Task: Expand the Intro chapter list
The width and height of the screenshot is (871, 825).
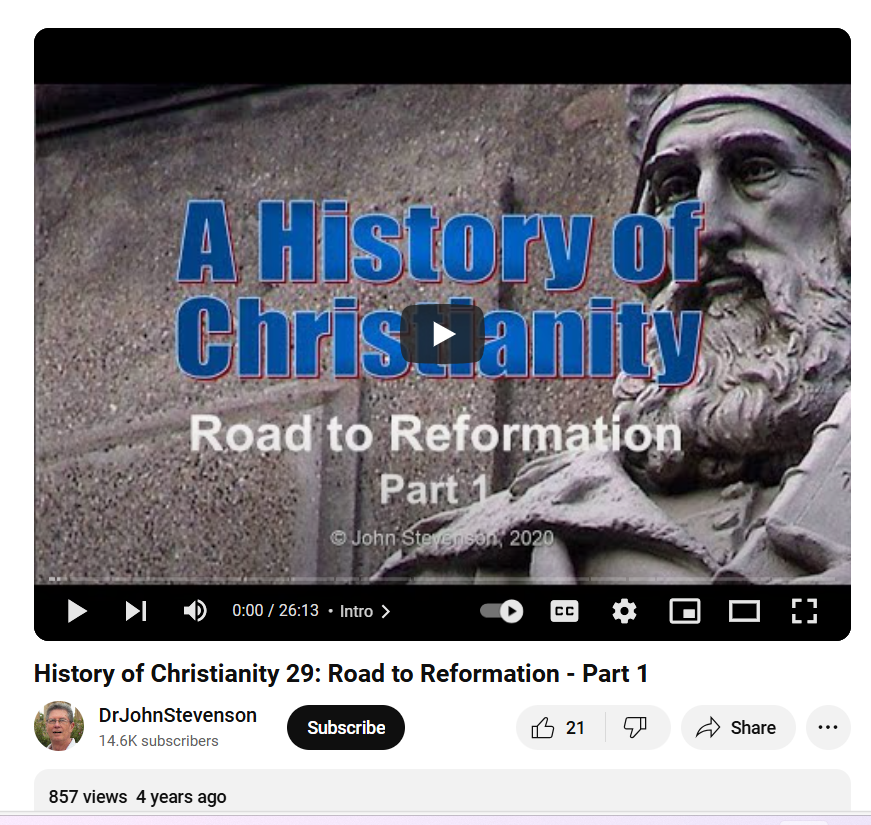Action: 364,611
